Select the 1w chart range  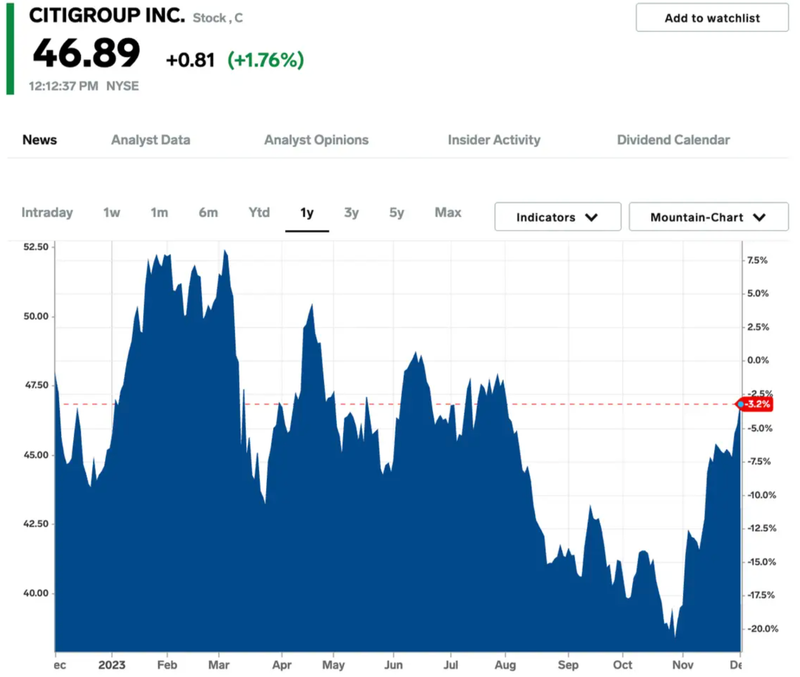click(x=112, y=212)
